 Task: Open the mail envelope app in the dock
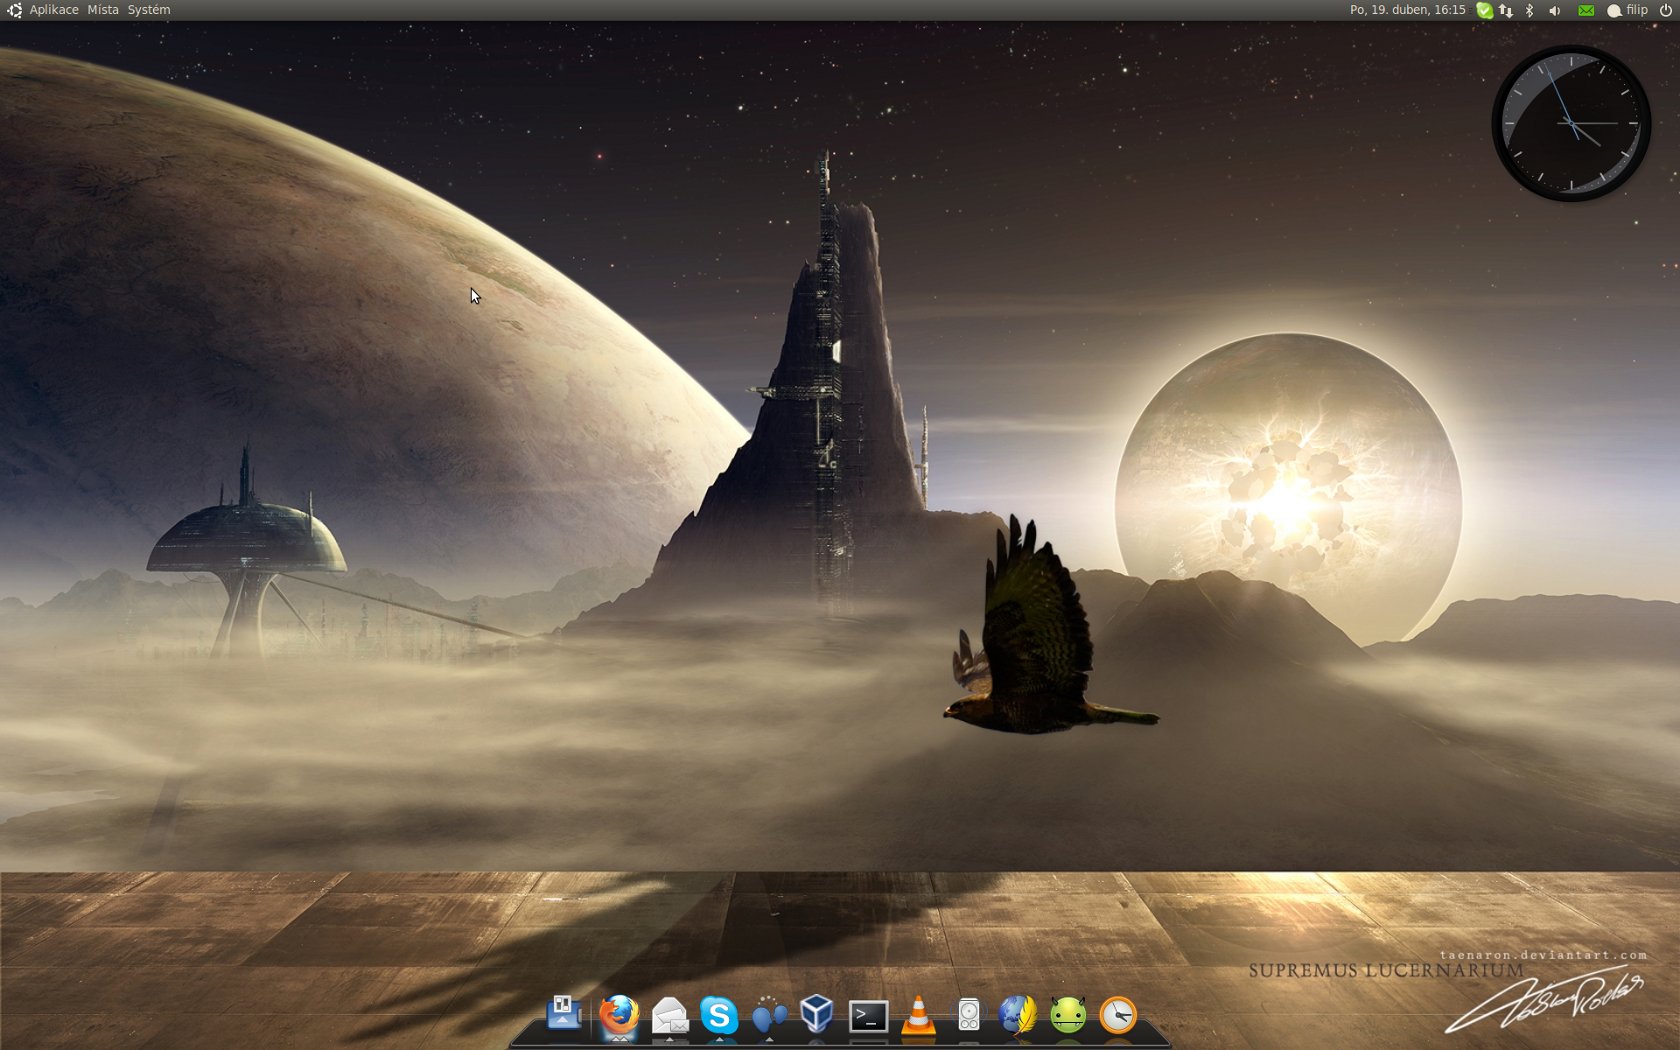670,1016
